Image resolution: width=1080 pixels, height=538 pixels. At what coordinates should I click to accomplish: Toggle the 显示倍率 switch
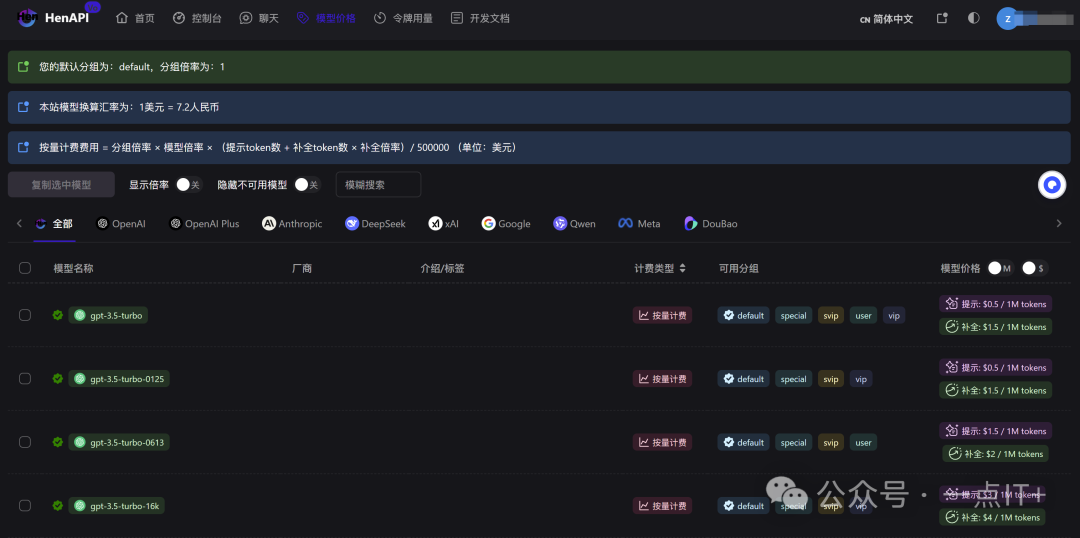click(188, 185)
